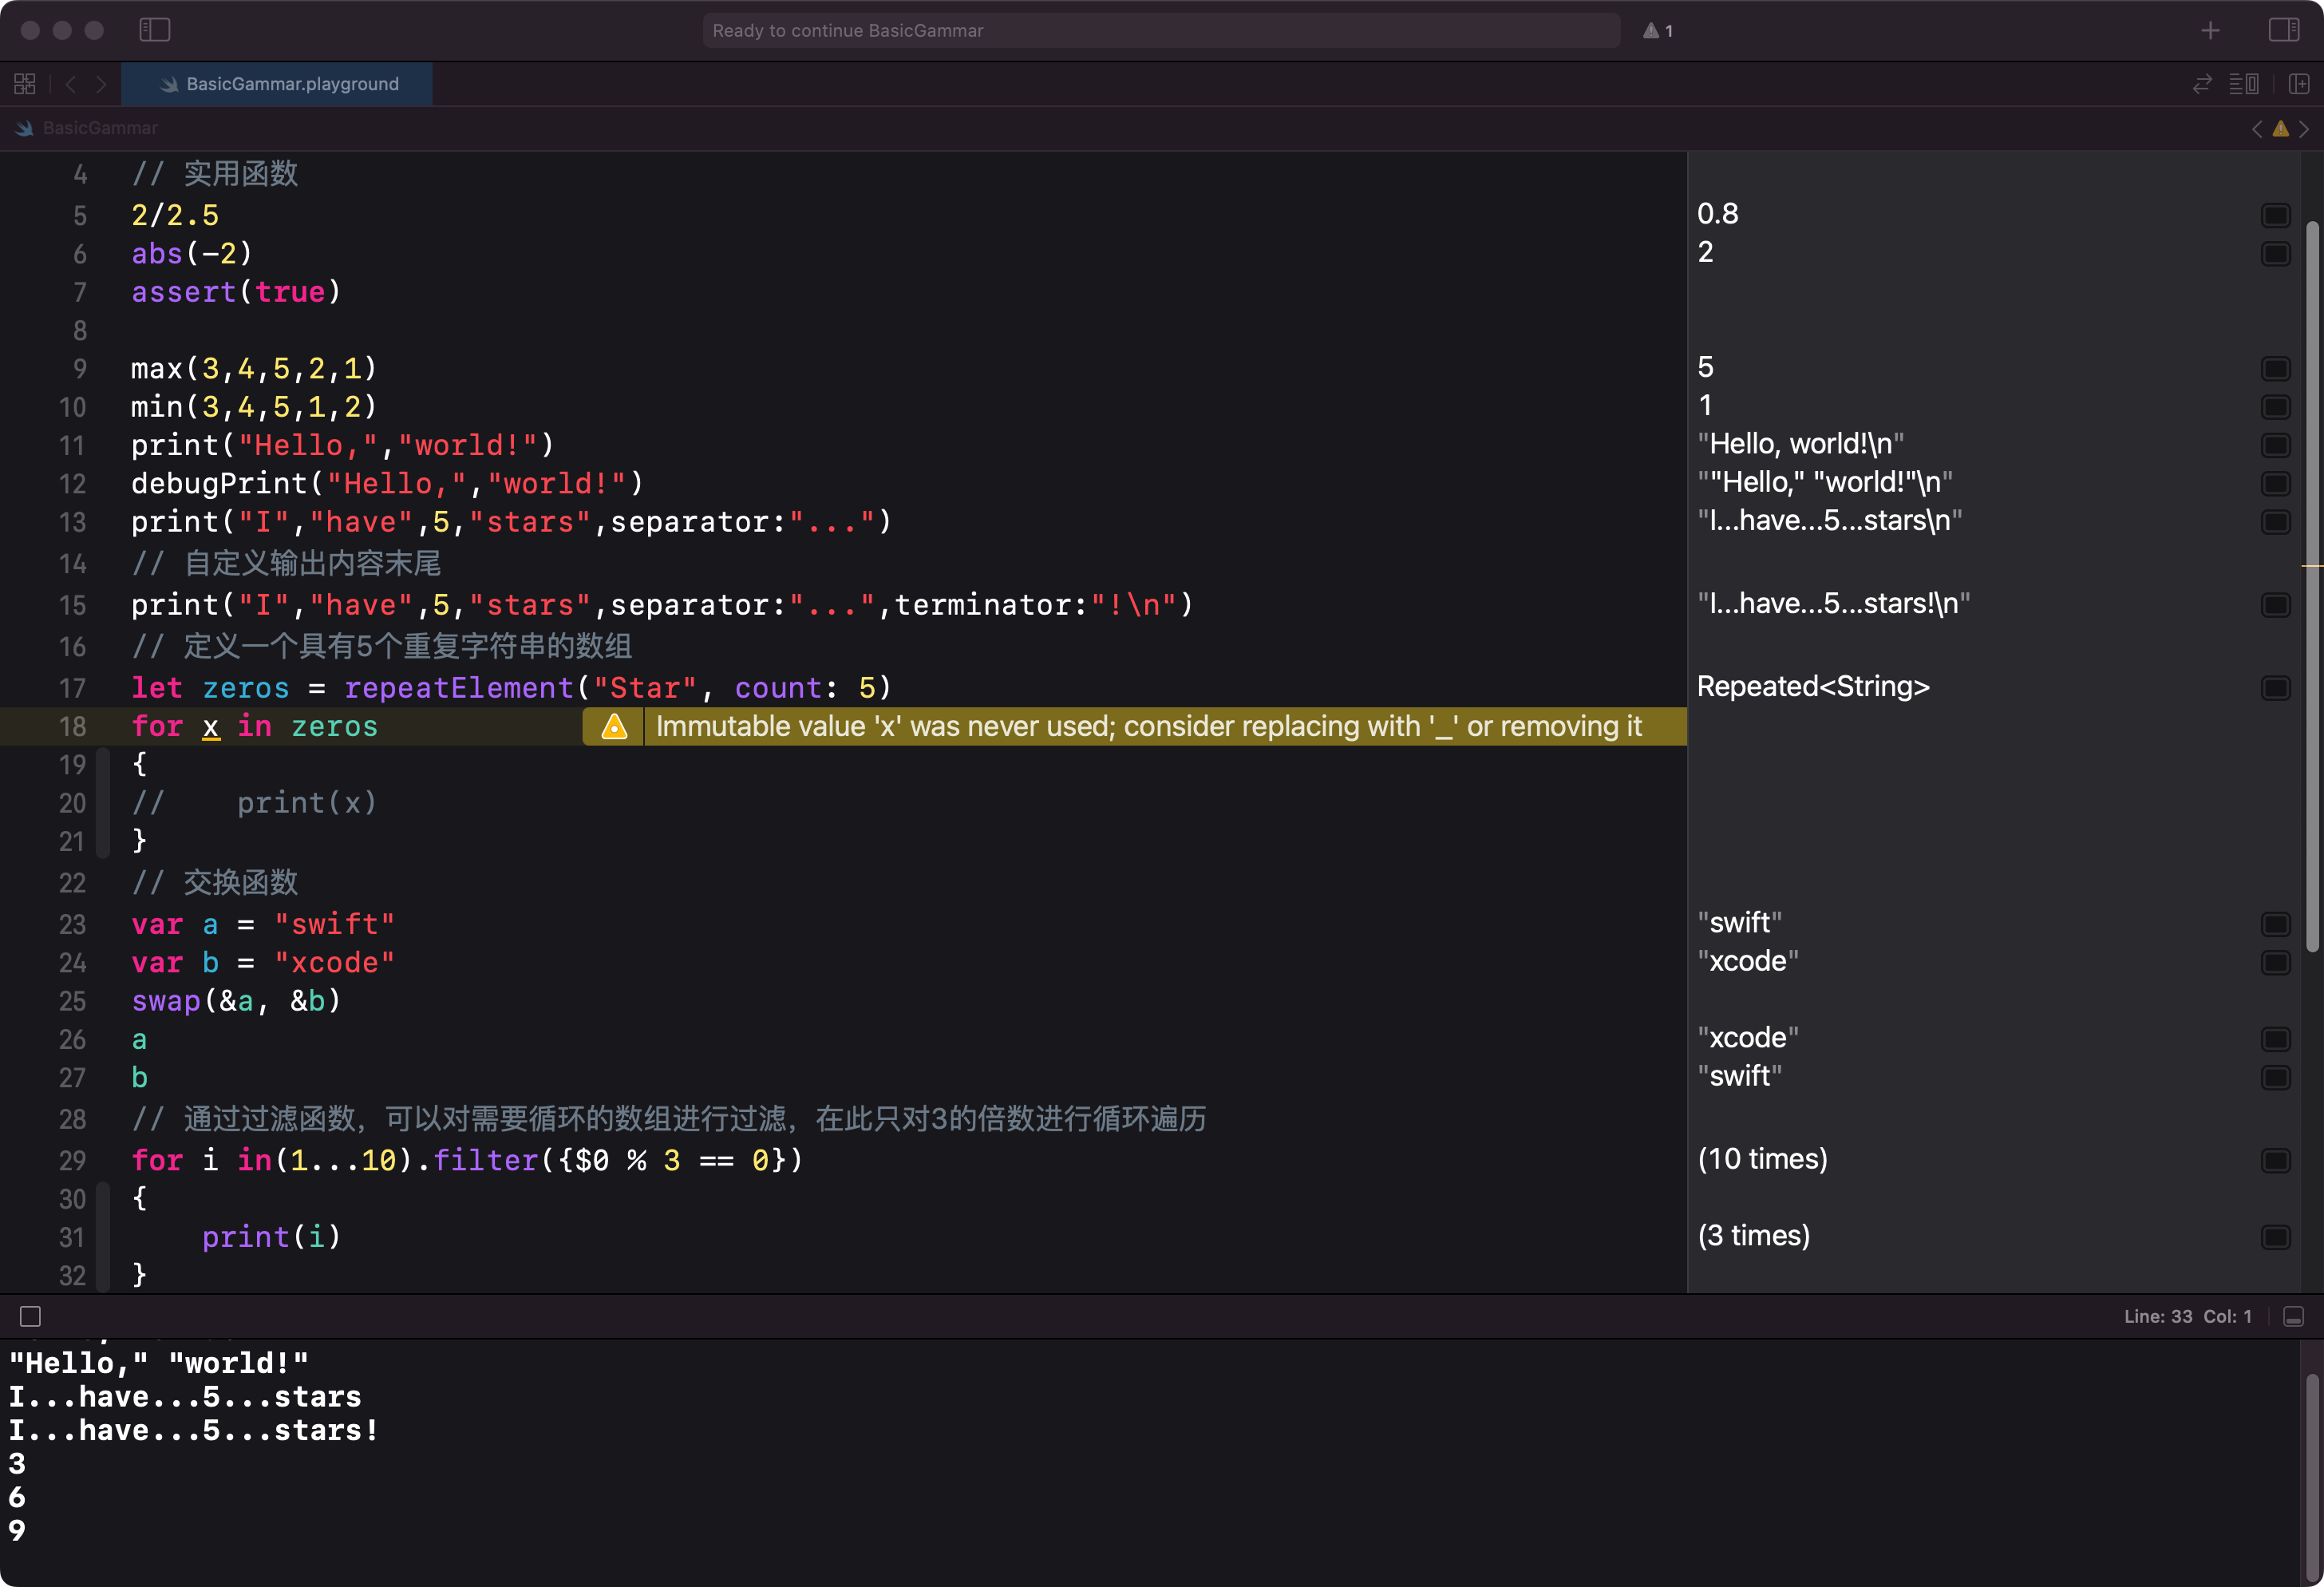
Task: Click Line 33 Col 1 position label
Action: [x=2187, y=1316]
